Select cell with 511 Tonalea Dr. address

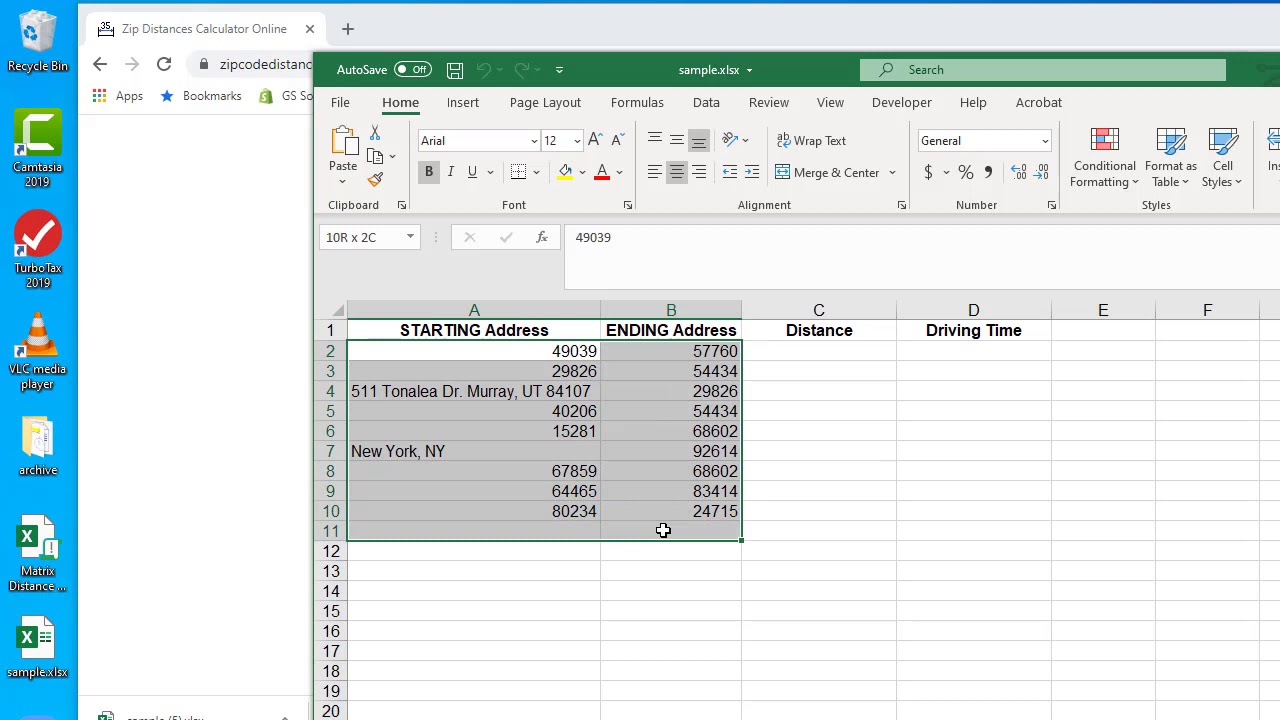tap(474, 391)
